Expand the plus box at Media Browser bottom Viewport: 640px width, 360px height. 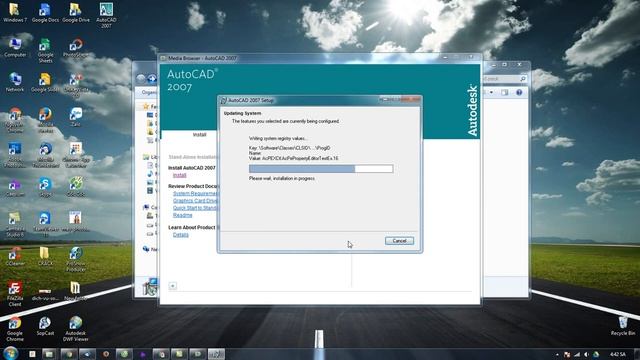click(173, 286)
